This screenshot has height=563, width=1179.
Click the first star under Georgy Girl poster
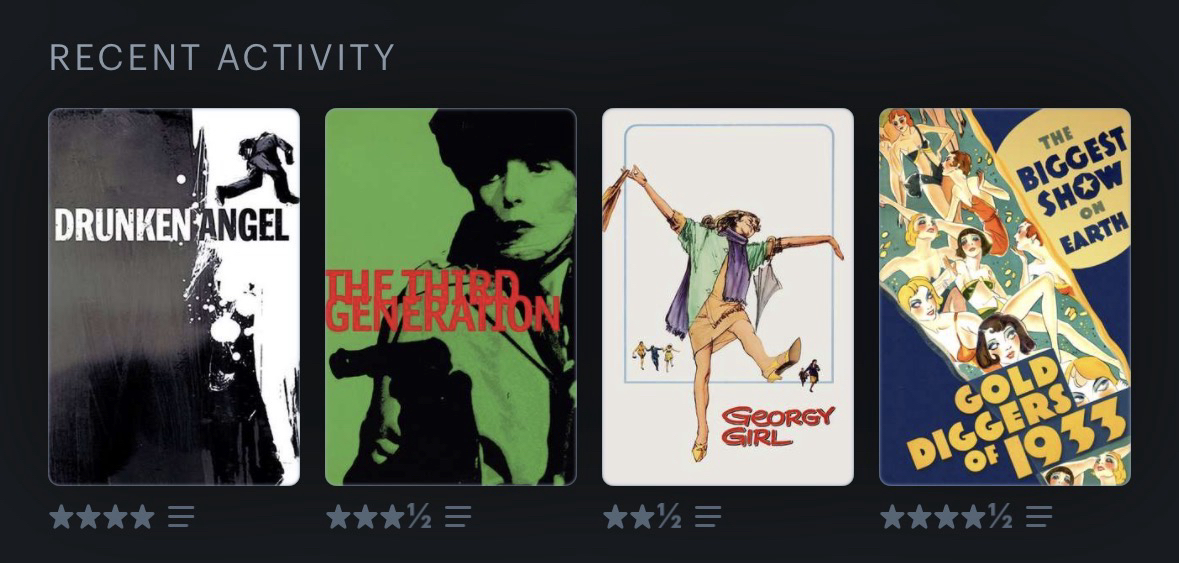click(x=615, y=516)
